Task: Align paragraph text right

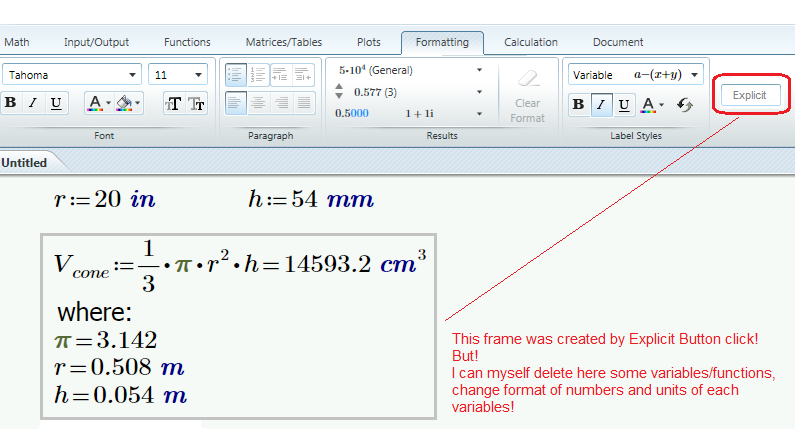Action: 280,103
